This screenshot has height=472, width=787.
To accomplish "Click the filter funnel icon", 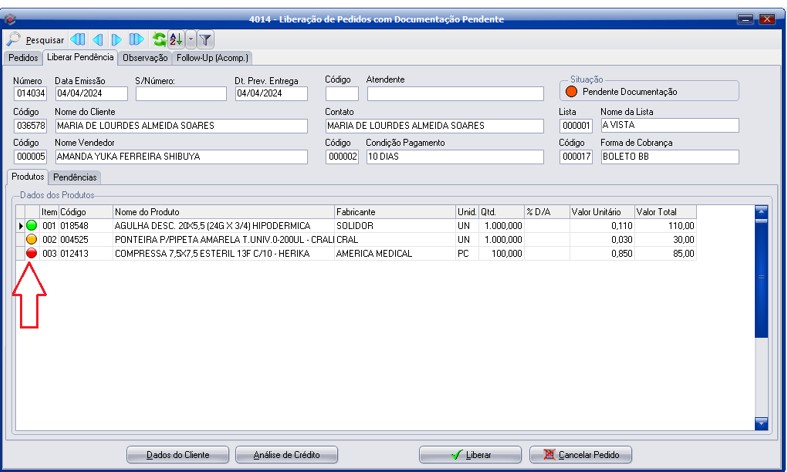I will point(204,40).
